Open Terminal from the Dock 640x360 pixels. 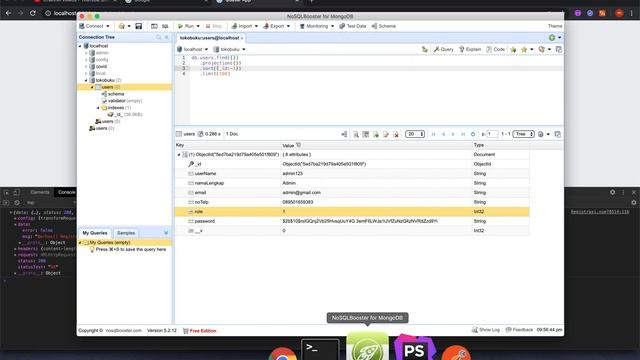[320, 349]
